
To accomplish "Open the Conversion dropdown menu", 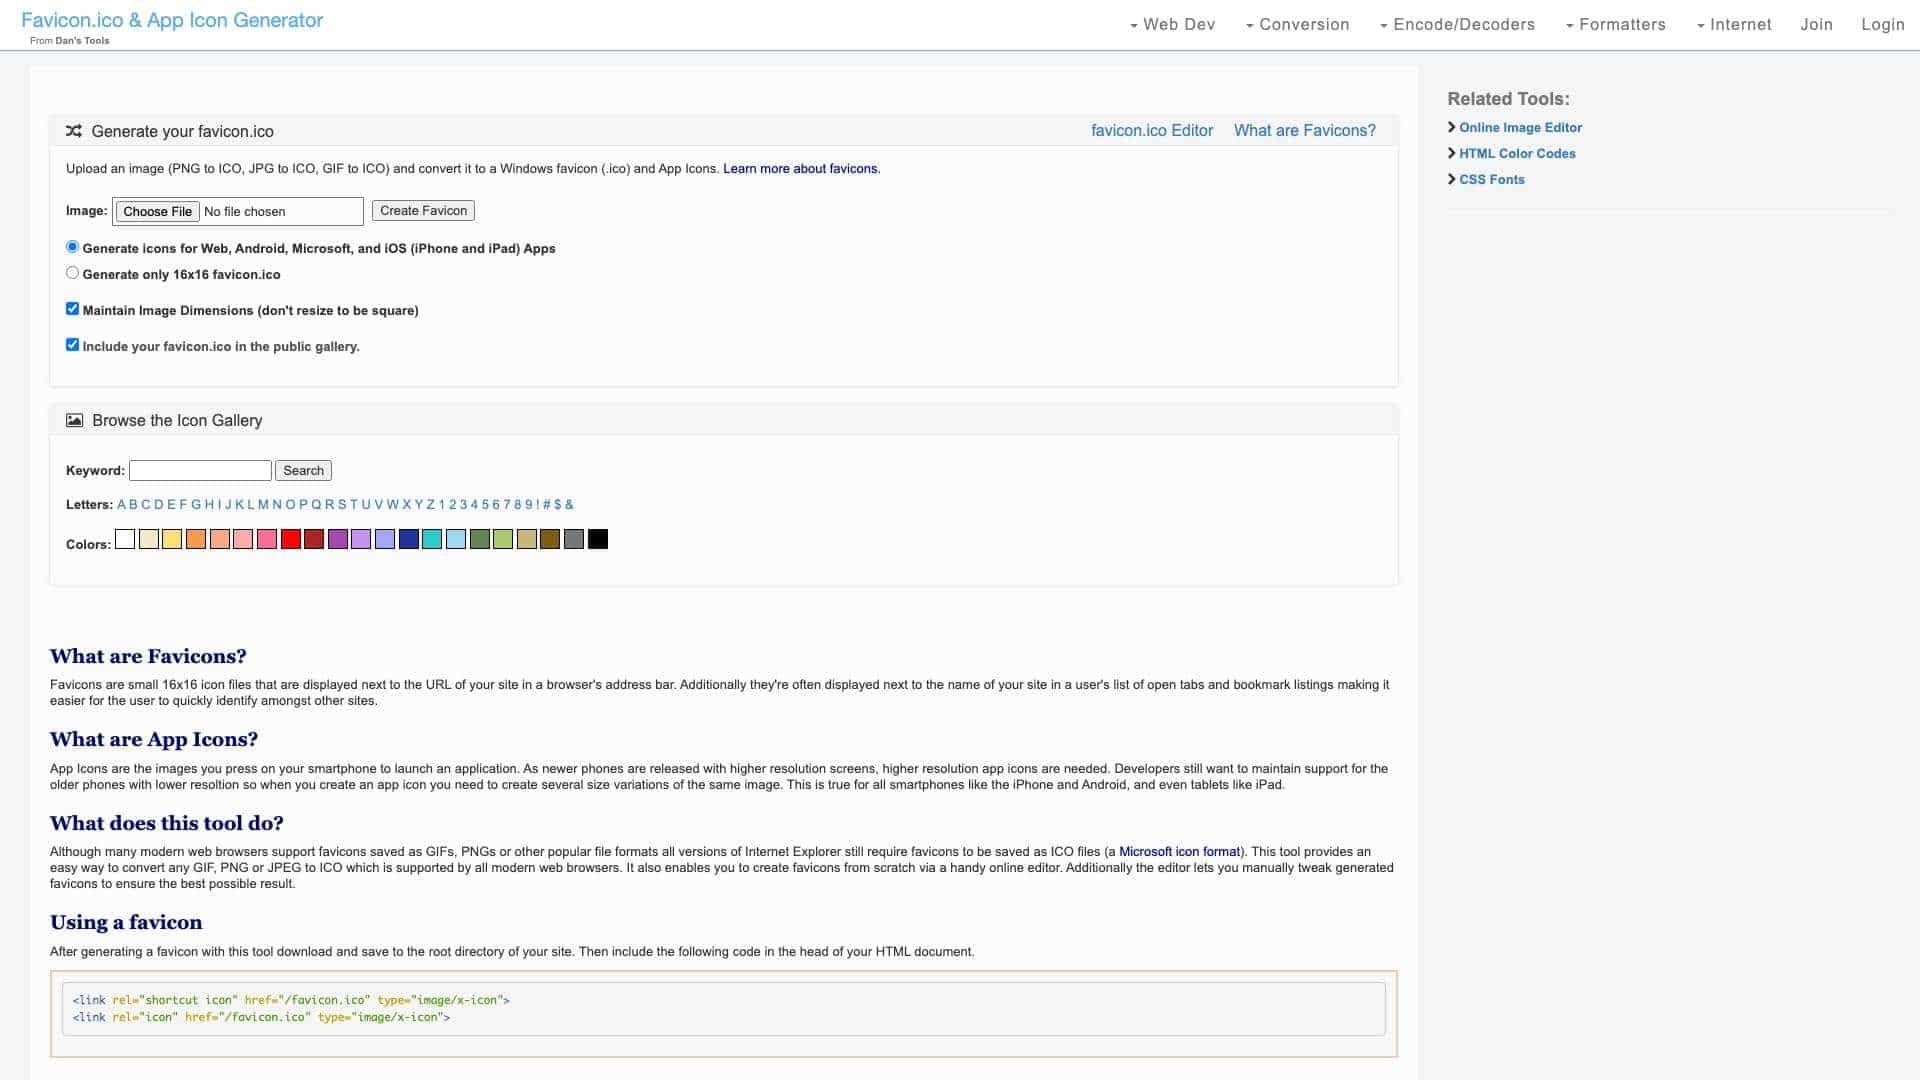I will 1297,25.
